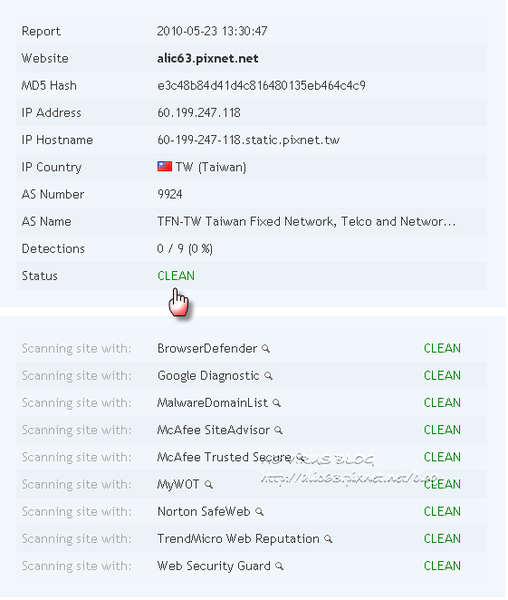Click magnifier icon next to MyWOT
508x600 pixels.
(210, 486)
